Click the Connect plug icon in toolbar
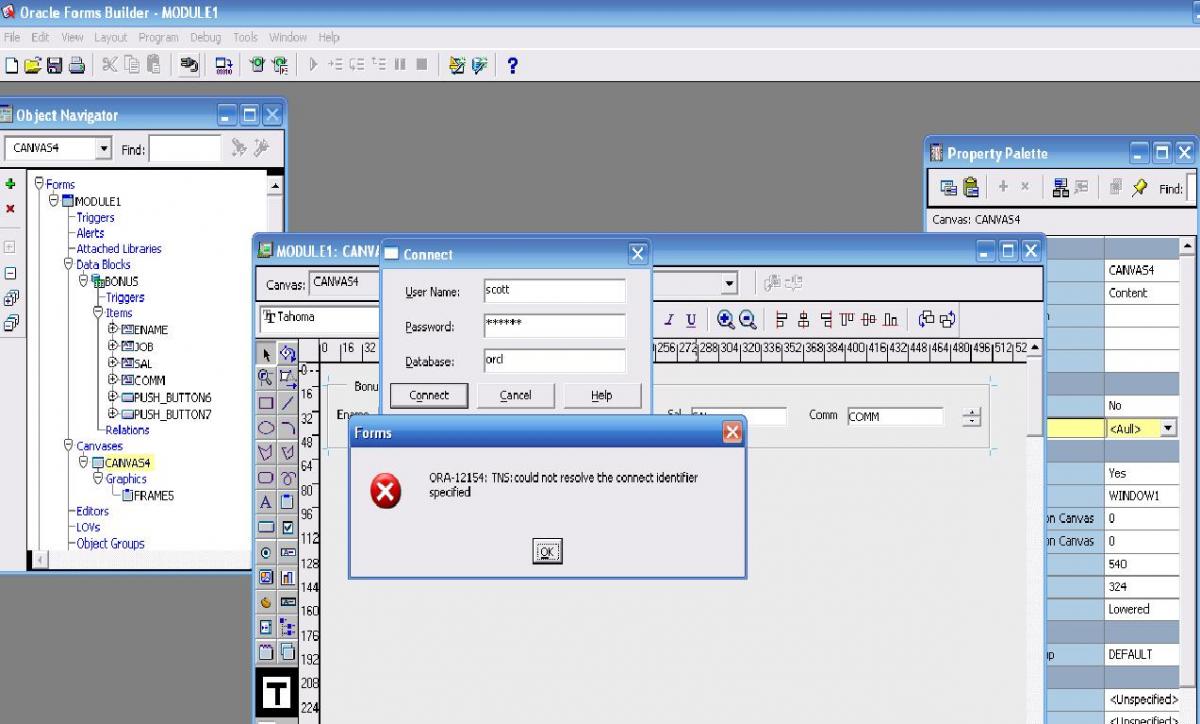Screen dimensions: 1200x724 click(x=188, y=65)
